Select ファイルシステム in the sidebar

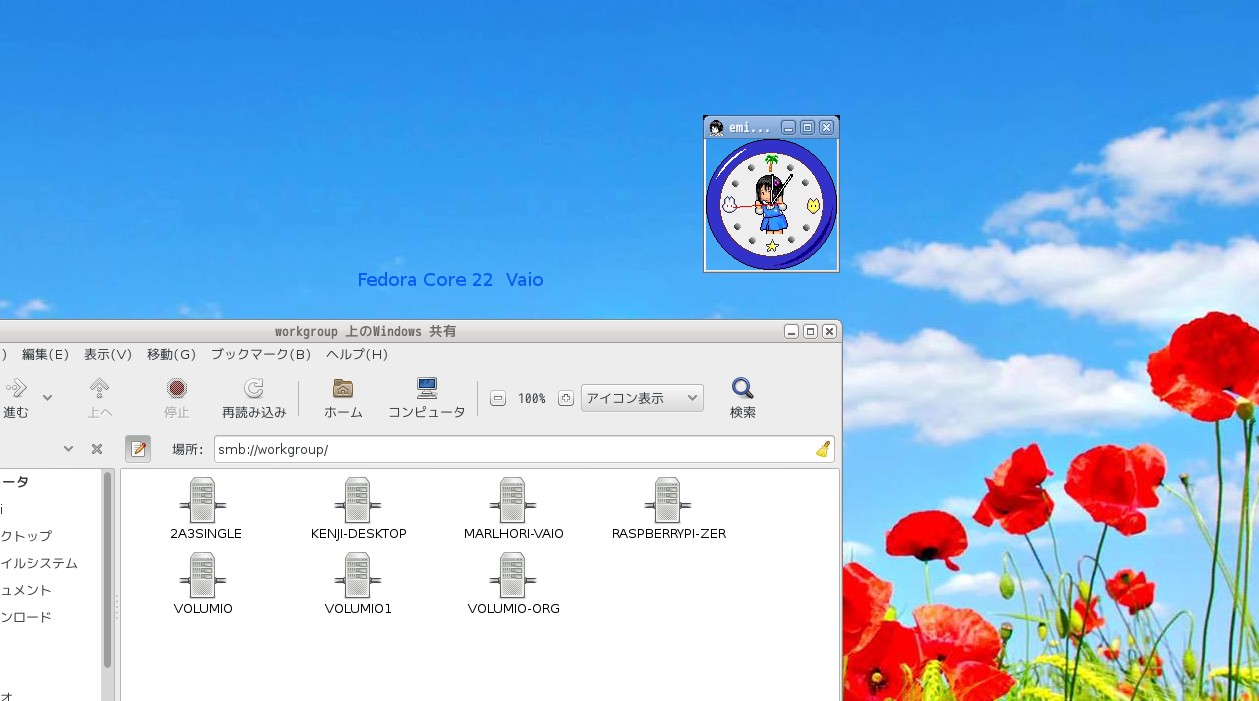pos(38,563)
